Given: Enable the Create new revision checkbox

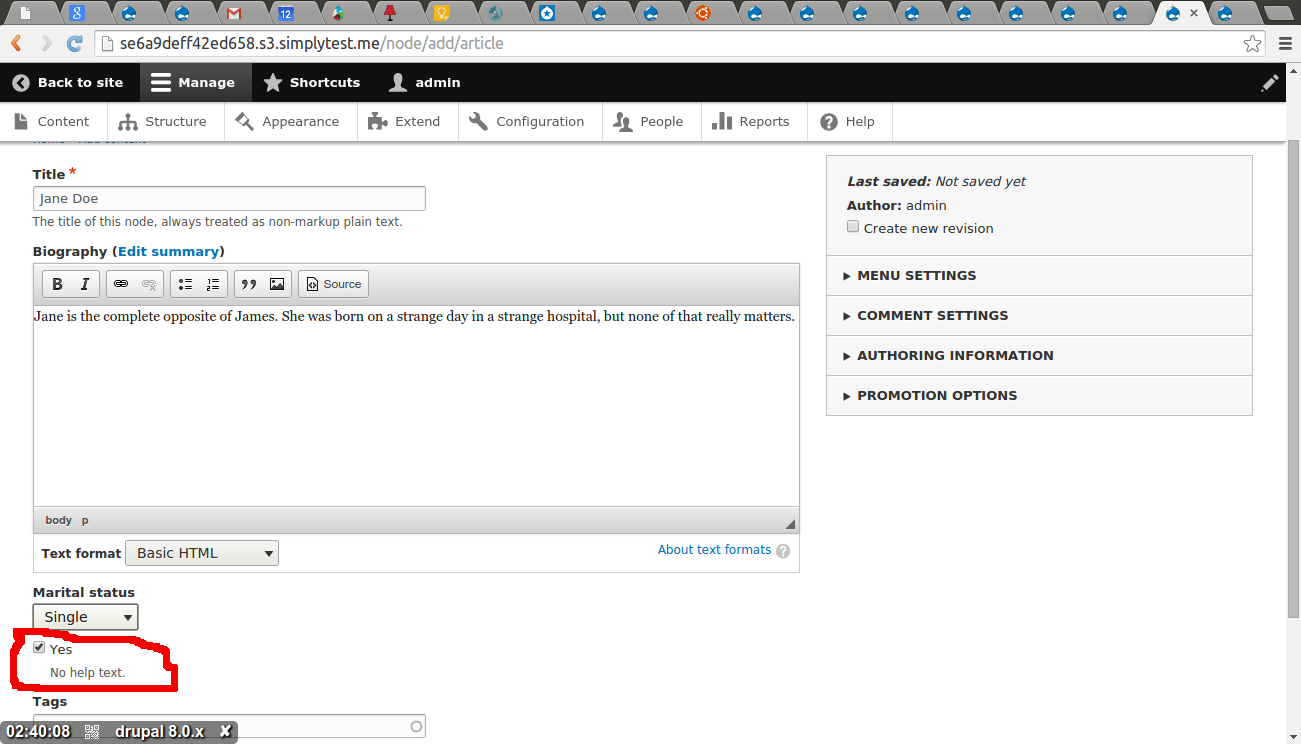Looking at the screenshot, I should coord(852,226).
